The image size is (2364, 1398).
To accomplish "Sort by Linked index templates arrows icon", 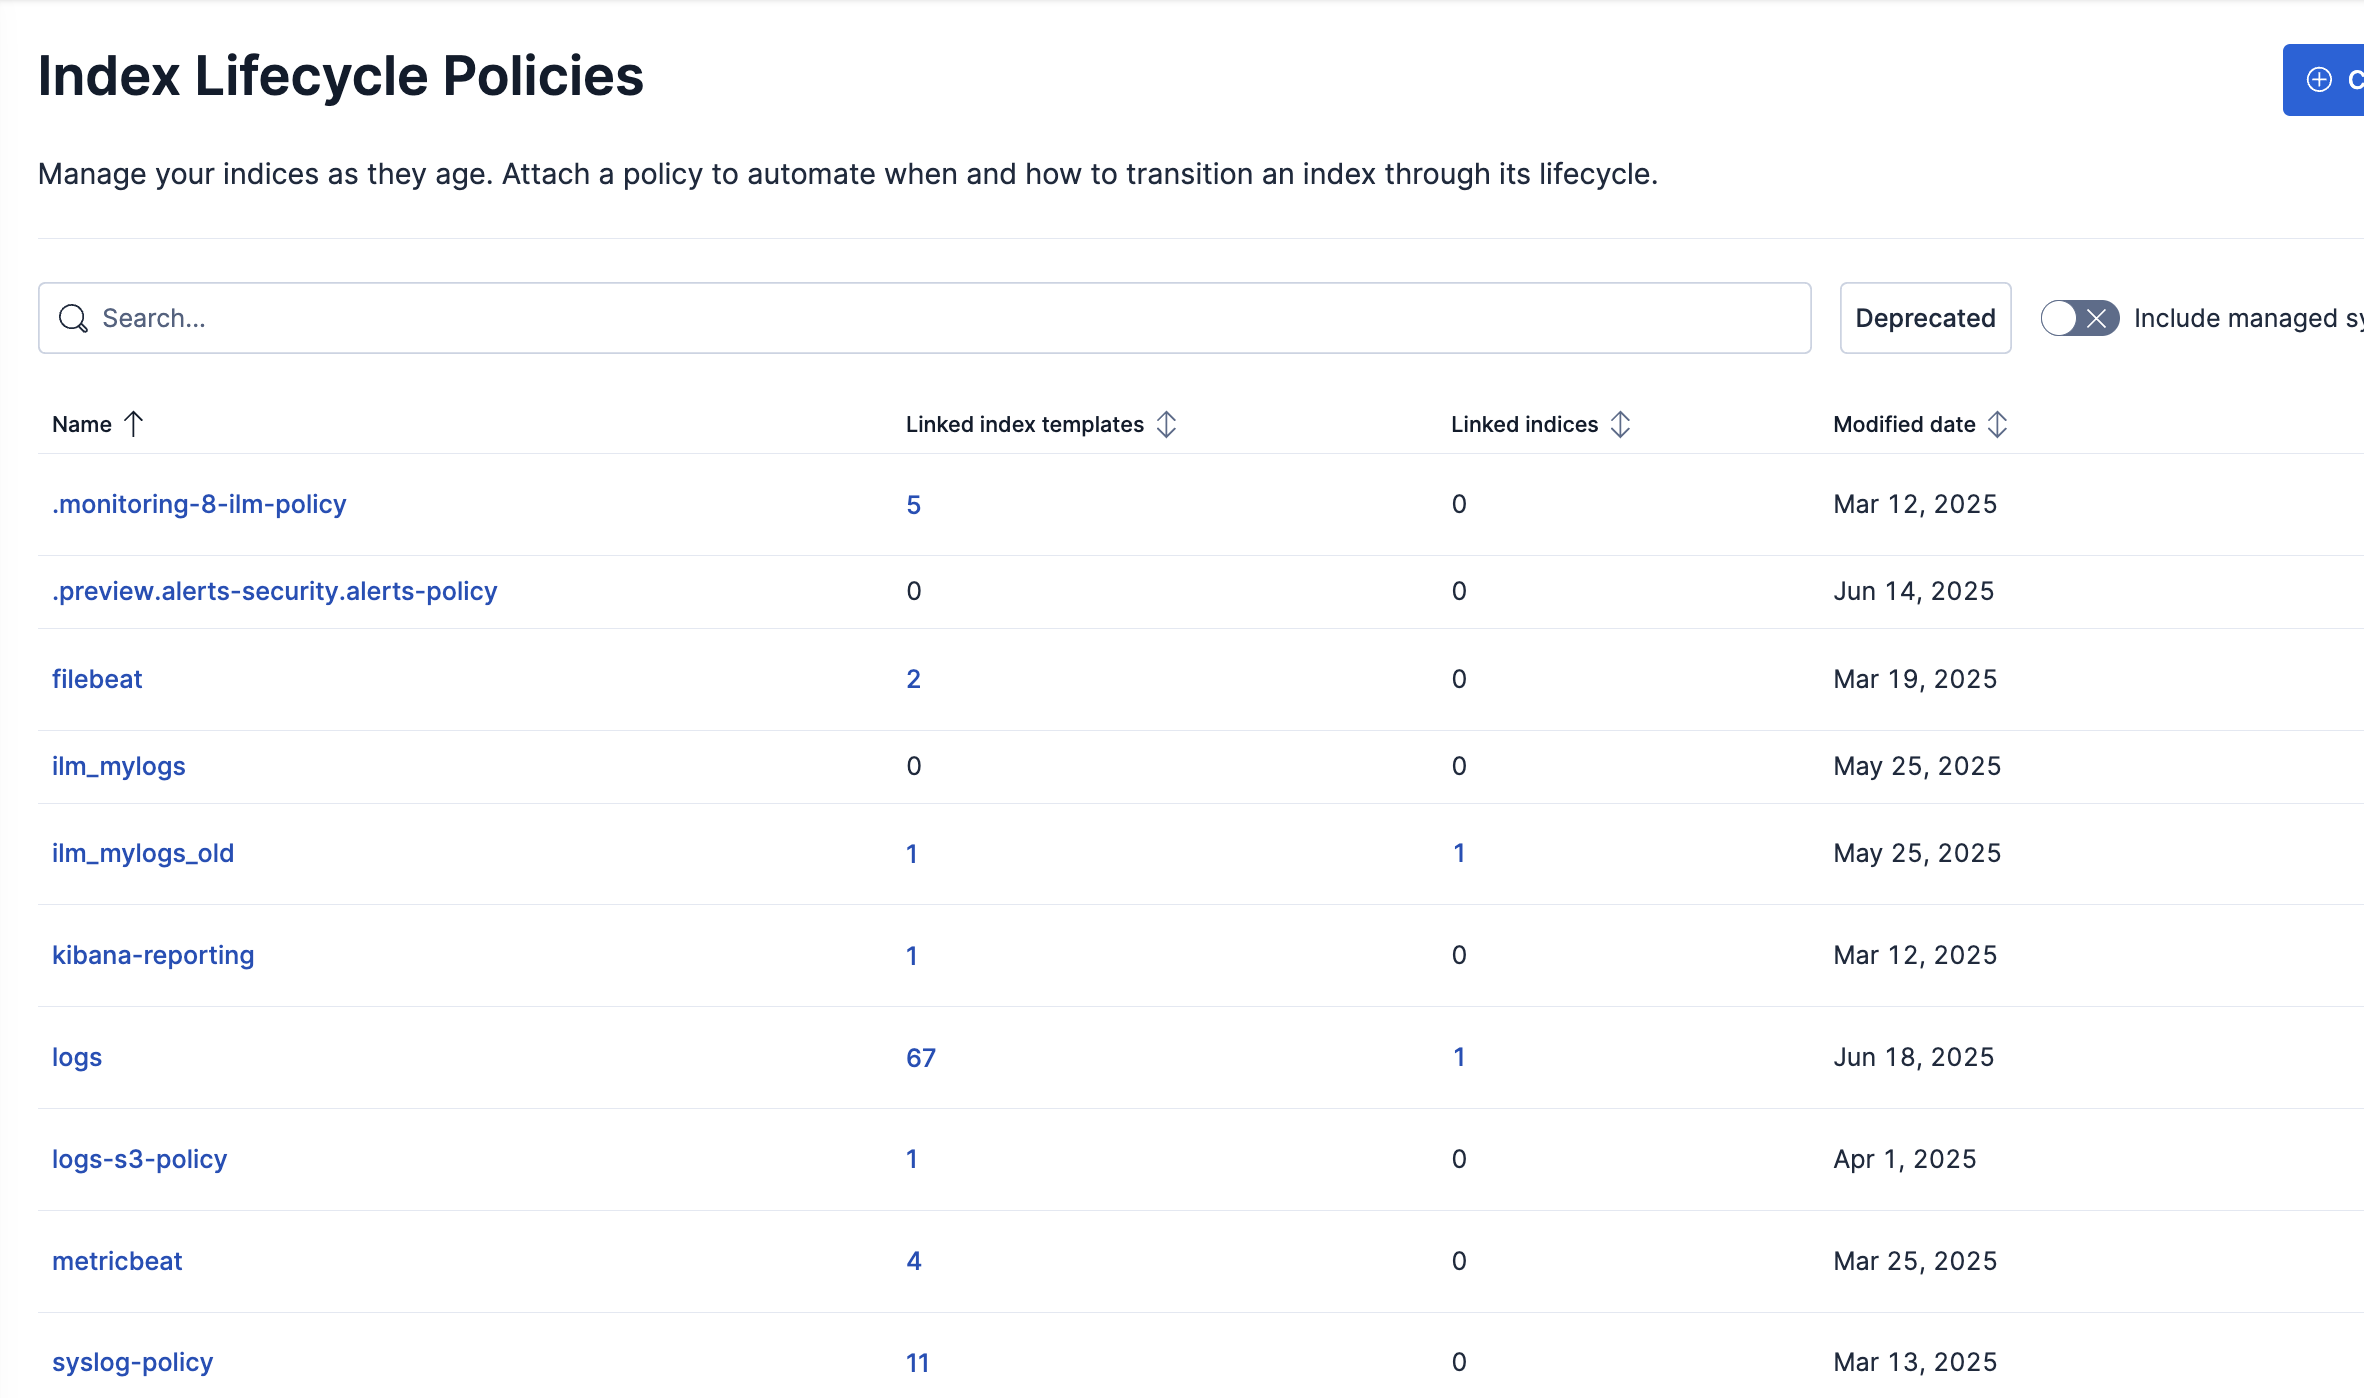I will coord(1166,424).
